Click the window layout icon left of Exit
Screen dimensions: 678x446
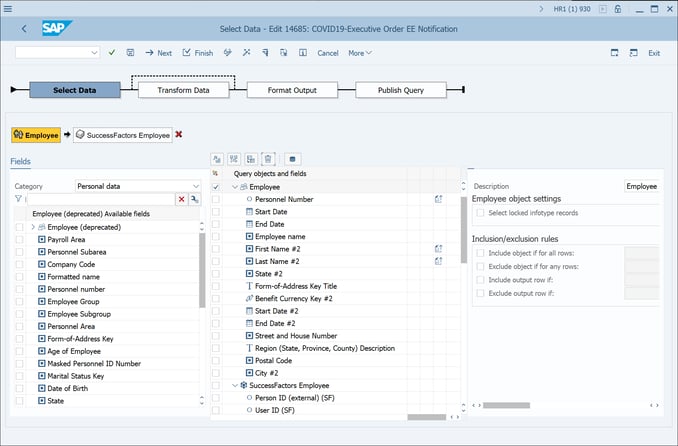click(633, 53)
